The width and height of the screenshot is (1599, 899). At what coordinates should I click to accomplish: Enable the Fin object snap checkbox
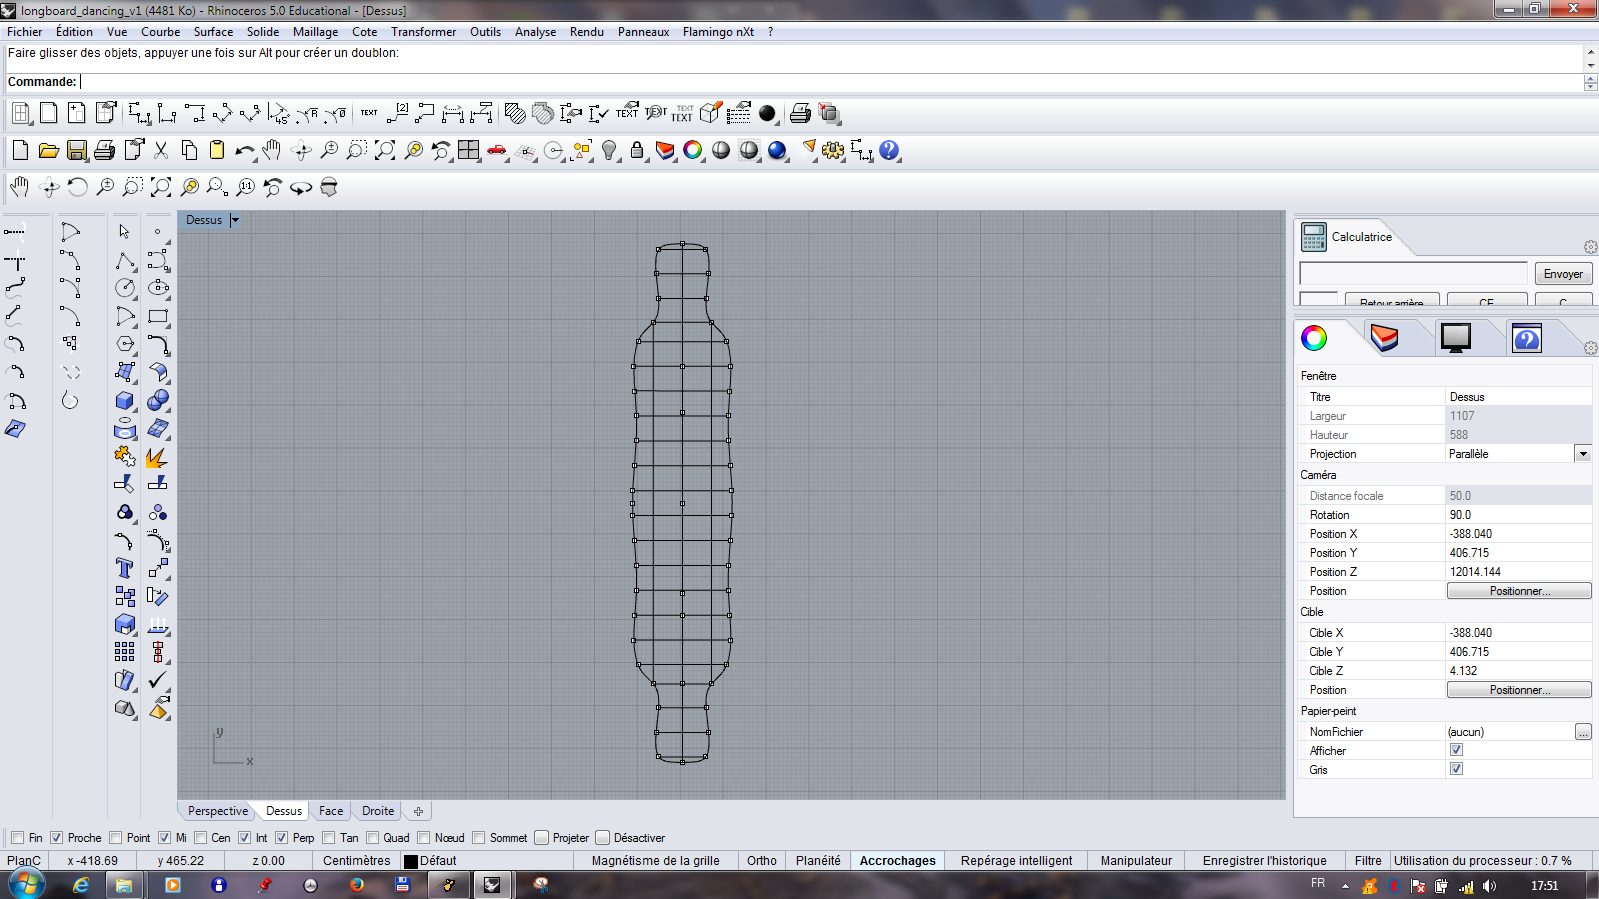17,838
